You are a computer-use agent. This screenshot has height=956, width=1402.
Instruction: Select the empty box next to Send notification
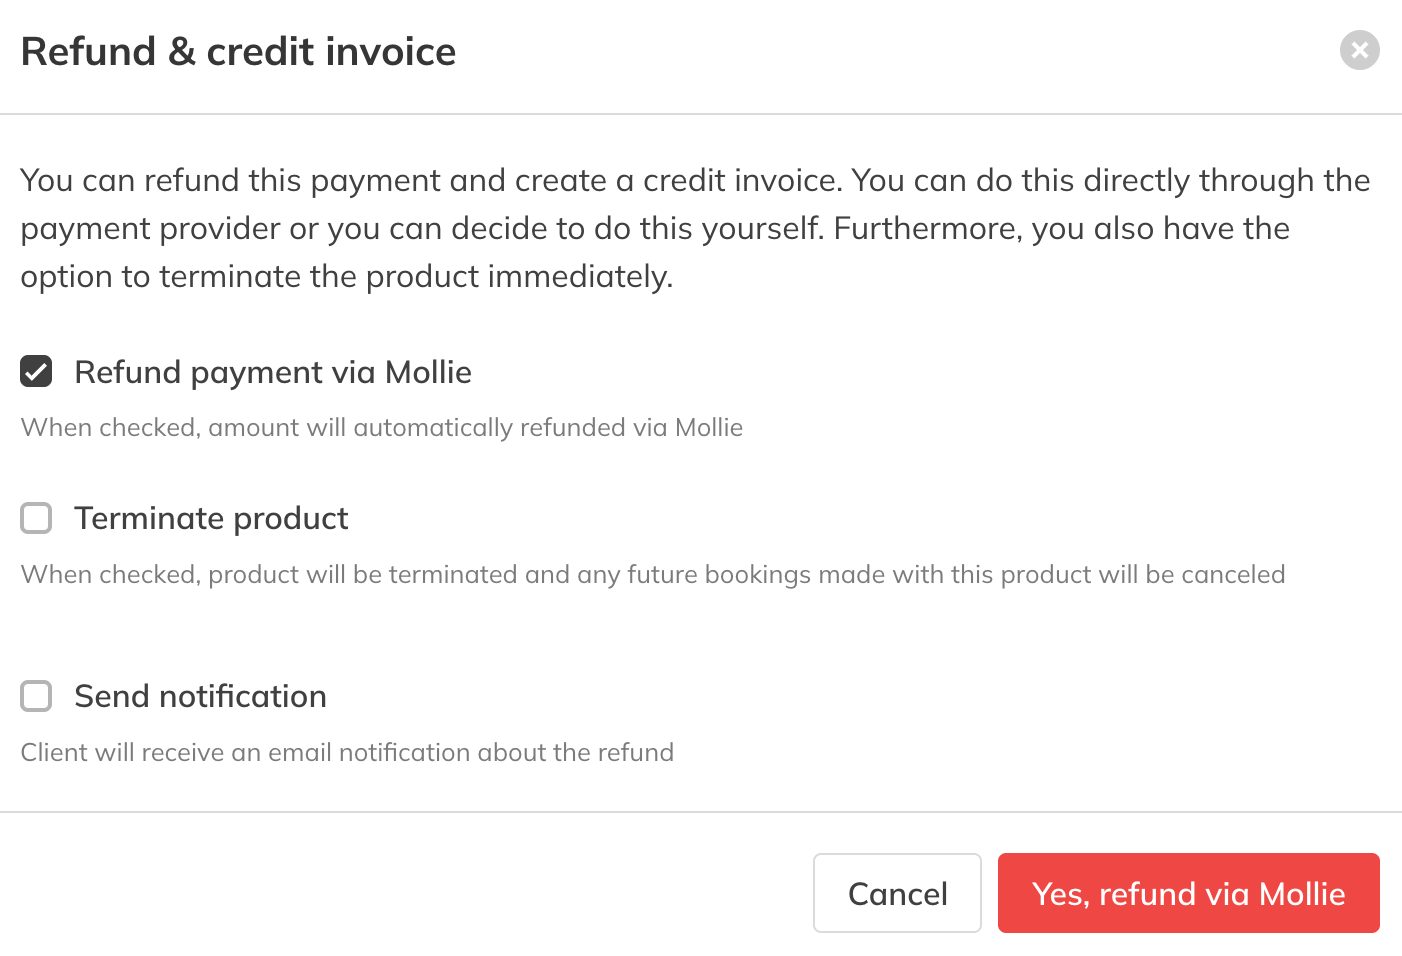pyautogui.click(x=37, y=696)
